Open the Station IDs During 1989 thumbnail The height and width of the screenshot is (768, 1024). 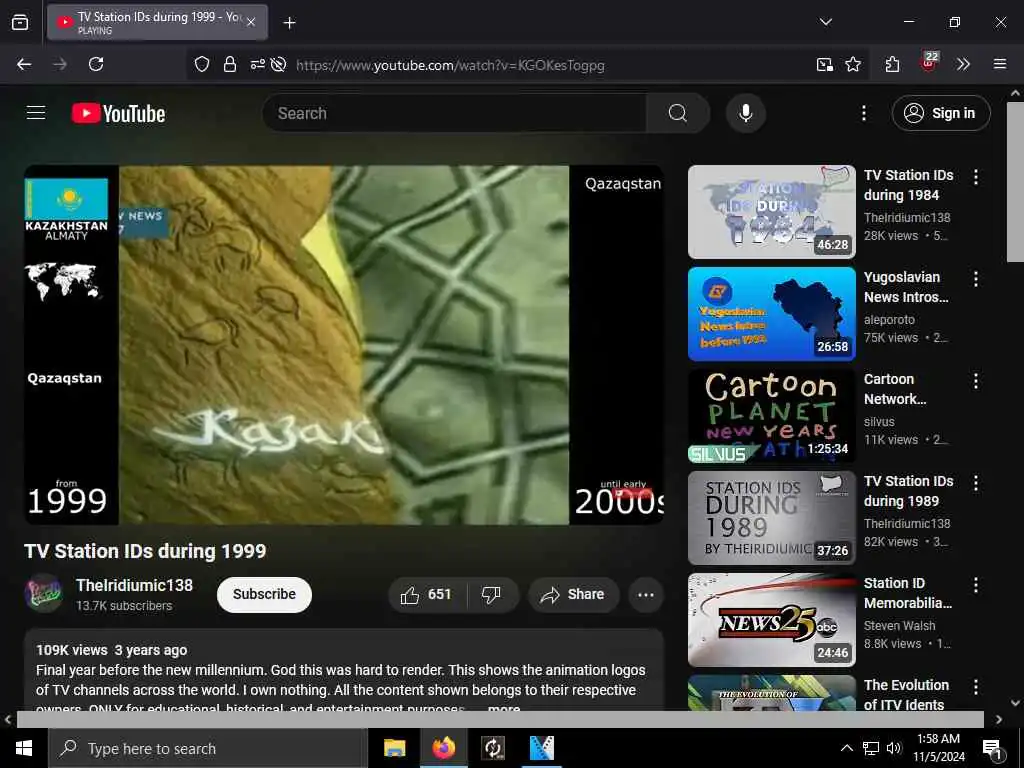772,518
